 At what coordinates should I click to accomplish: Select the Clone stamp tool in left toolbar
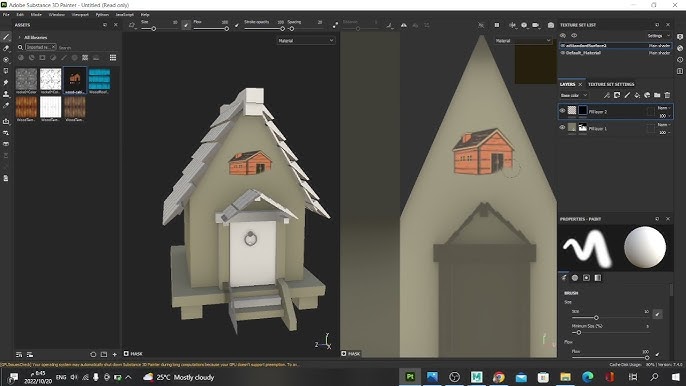(x=6, y=94)
